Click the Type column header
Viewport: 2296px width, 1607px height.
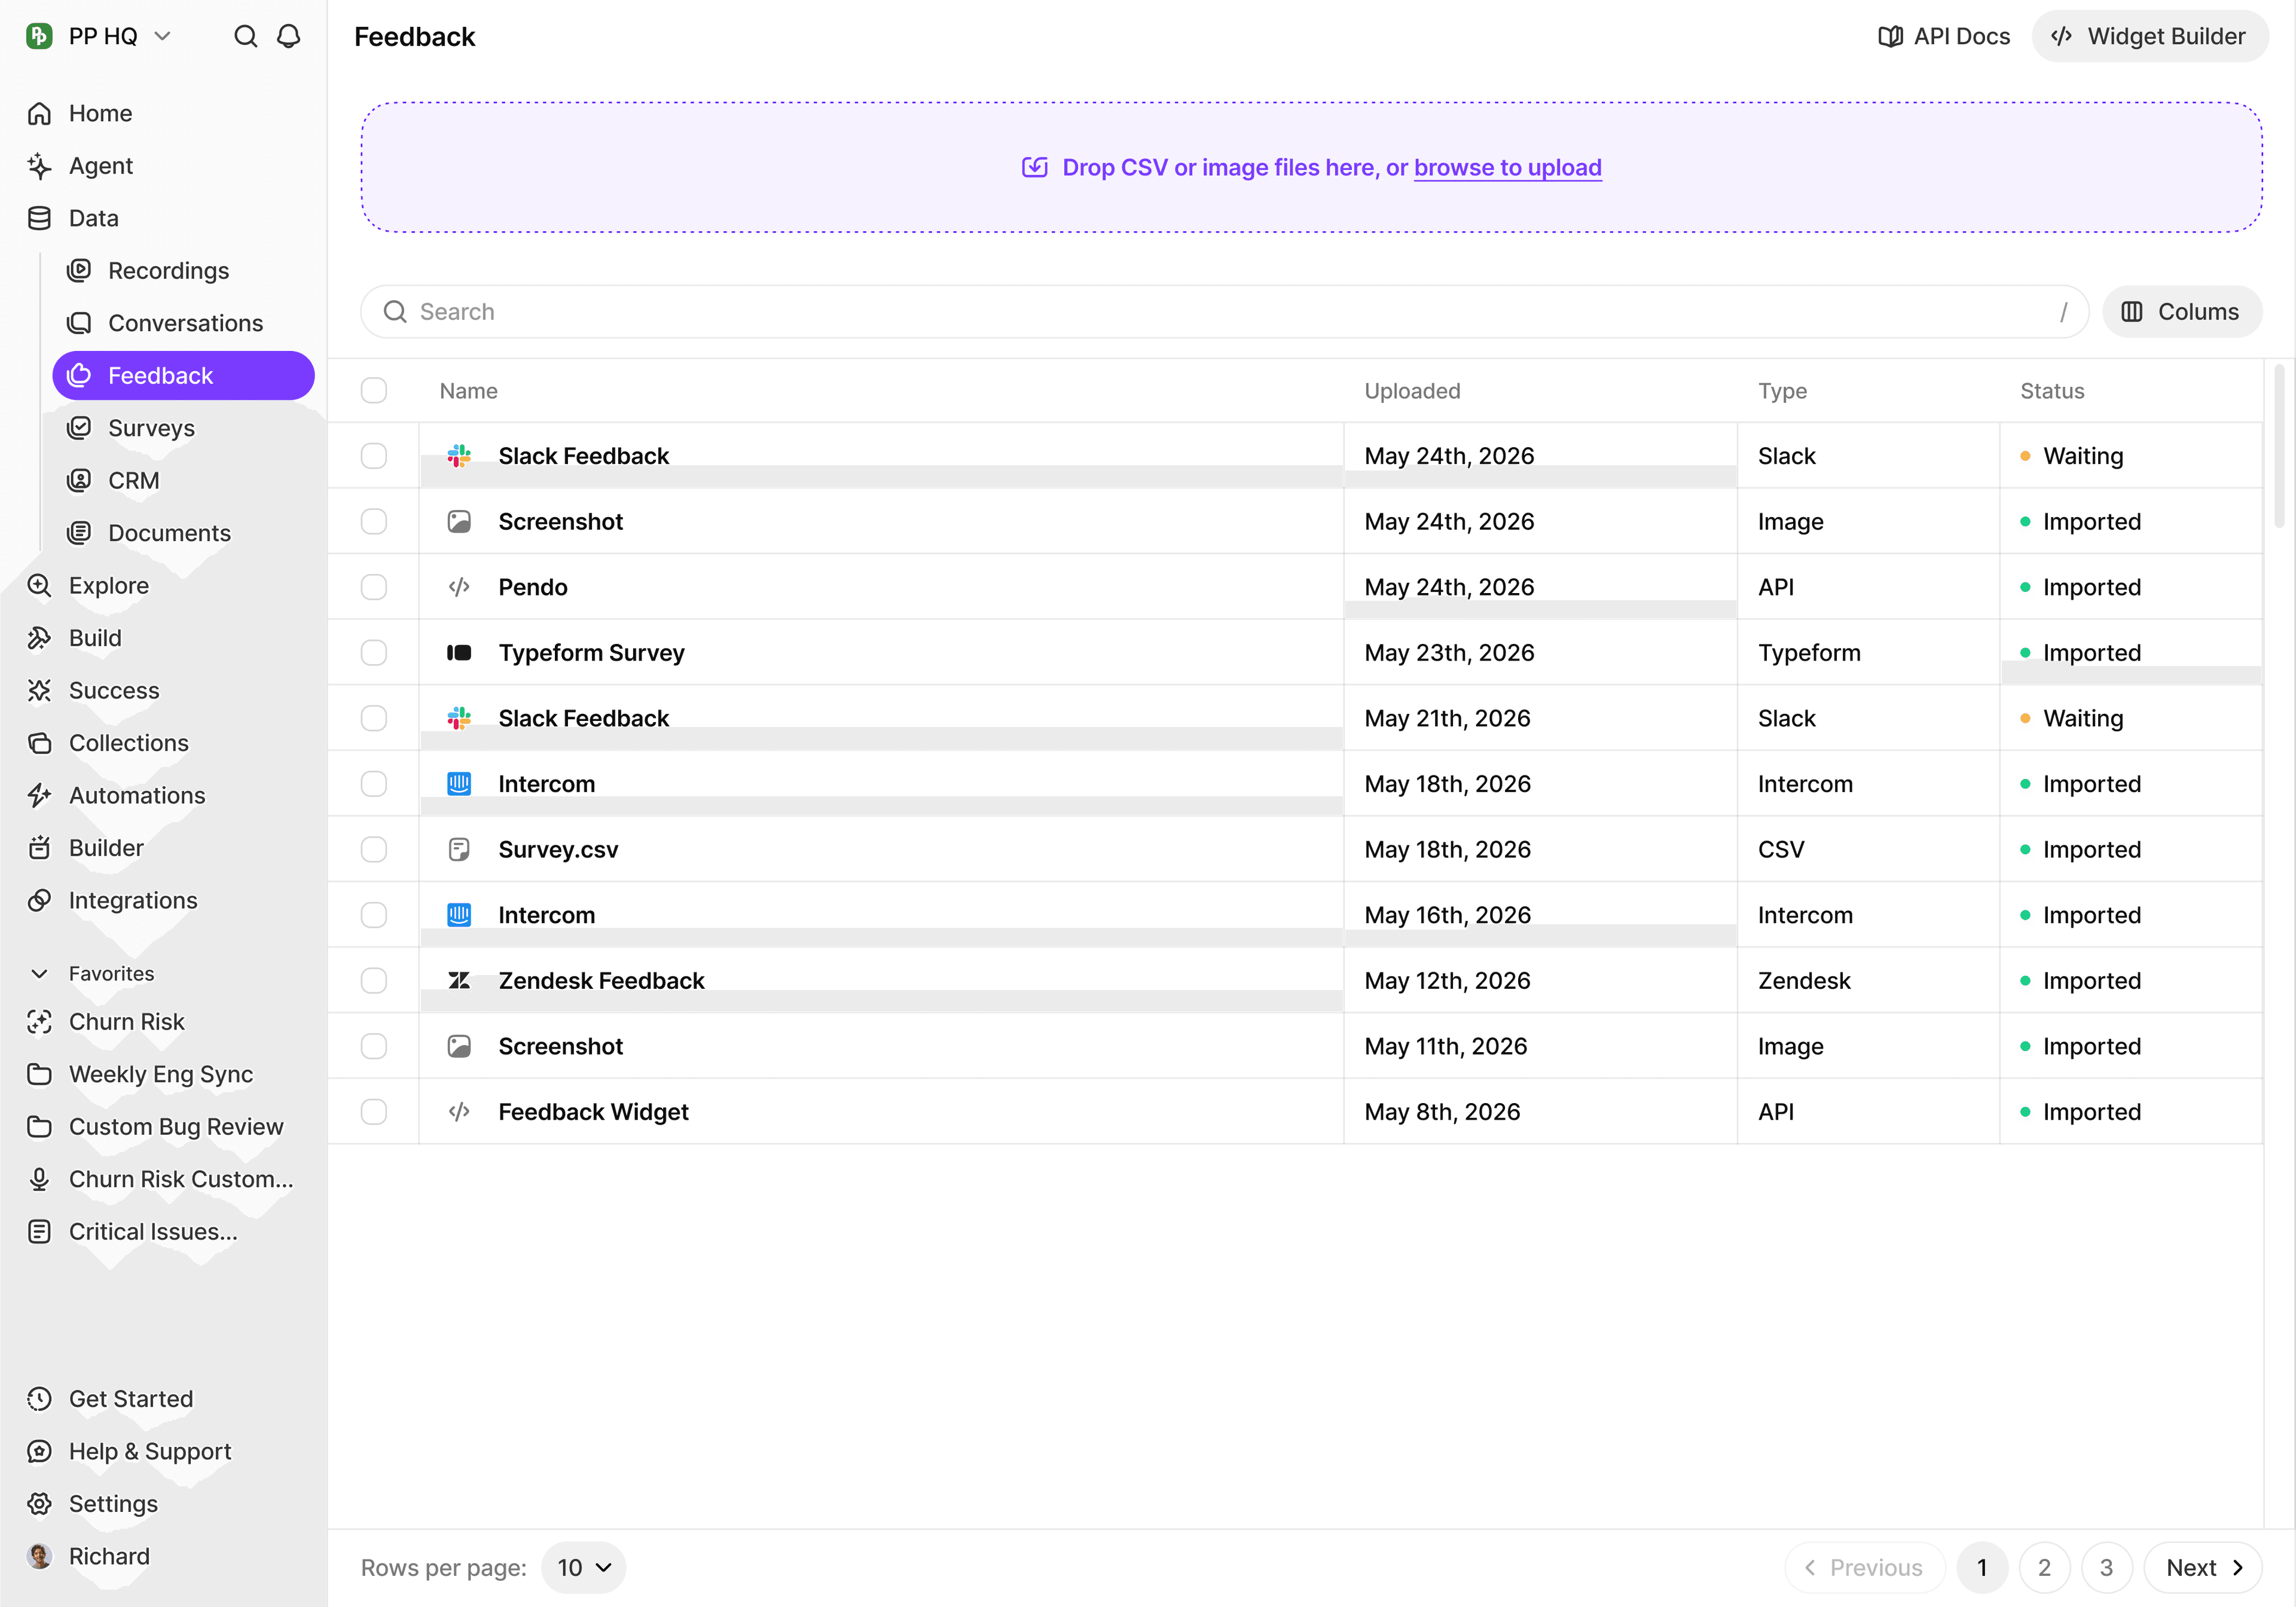pyautogui.click(x=1782, y=391)
